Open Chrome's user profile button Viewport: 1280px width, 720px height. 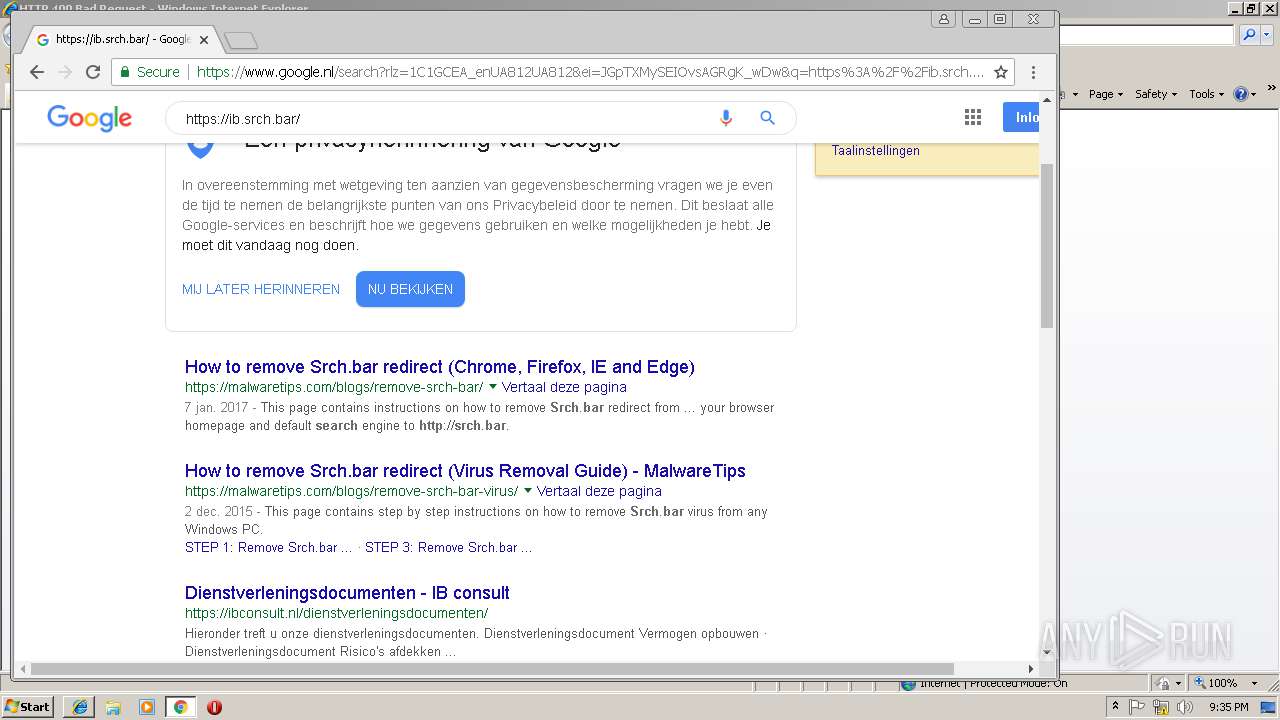944,19
